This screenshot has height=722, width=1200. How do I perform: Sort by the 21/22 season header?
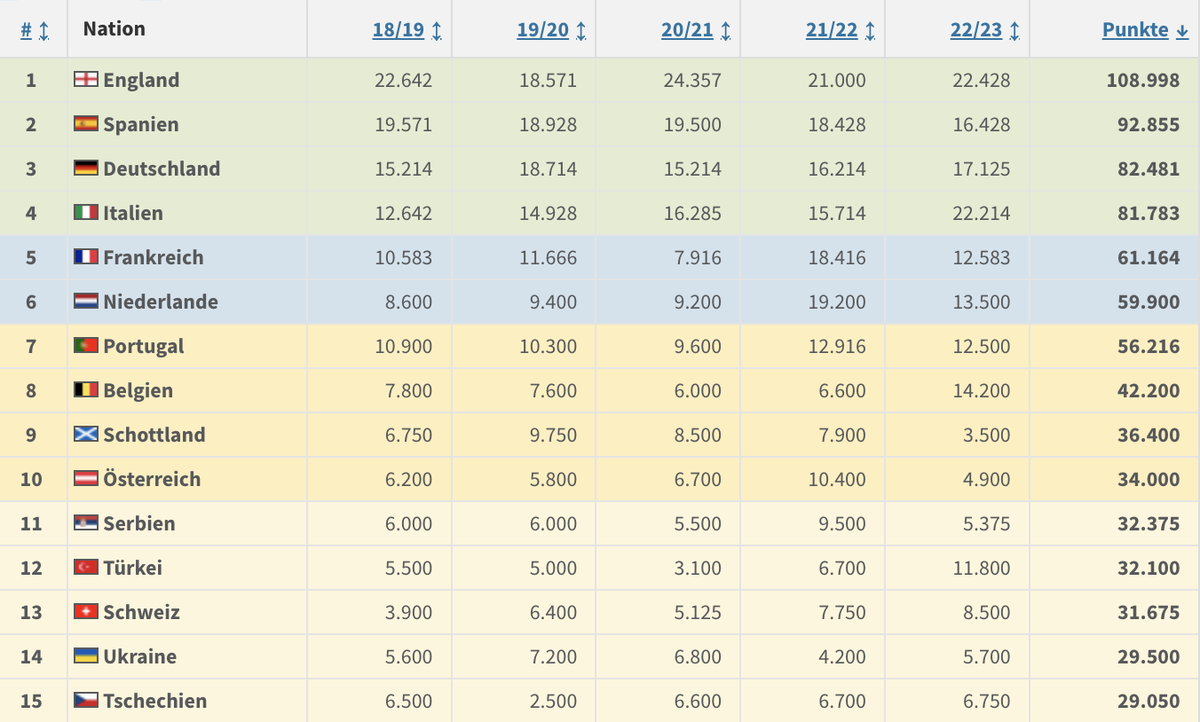840,30
